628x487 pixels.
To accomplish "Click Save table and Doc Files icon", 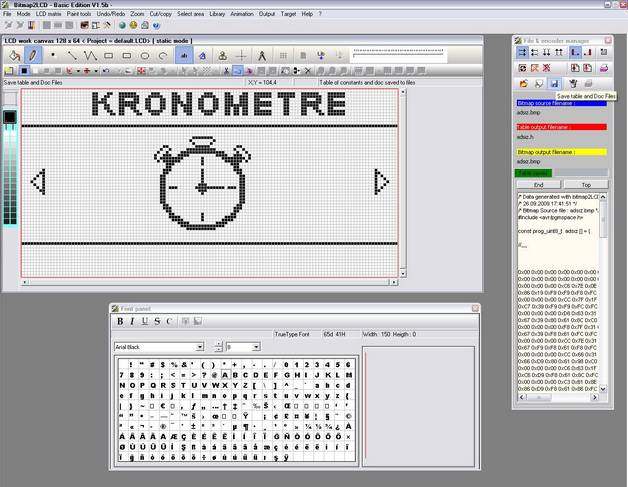I will pyautogui.click(x=555, y=83).
